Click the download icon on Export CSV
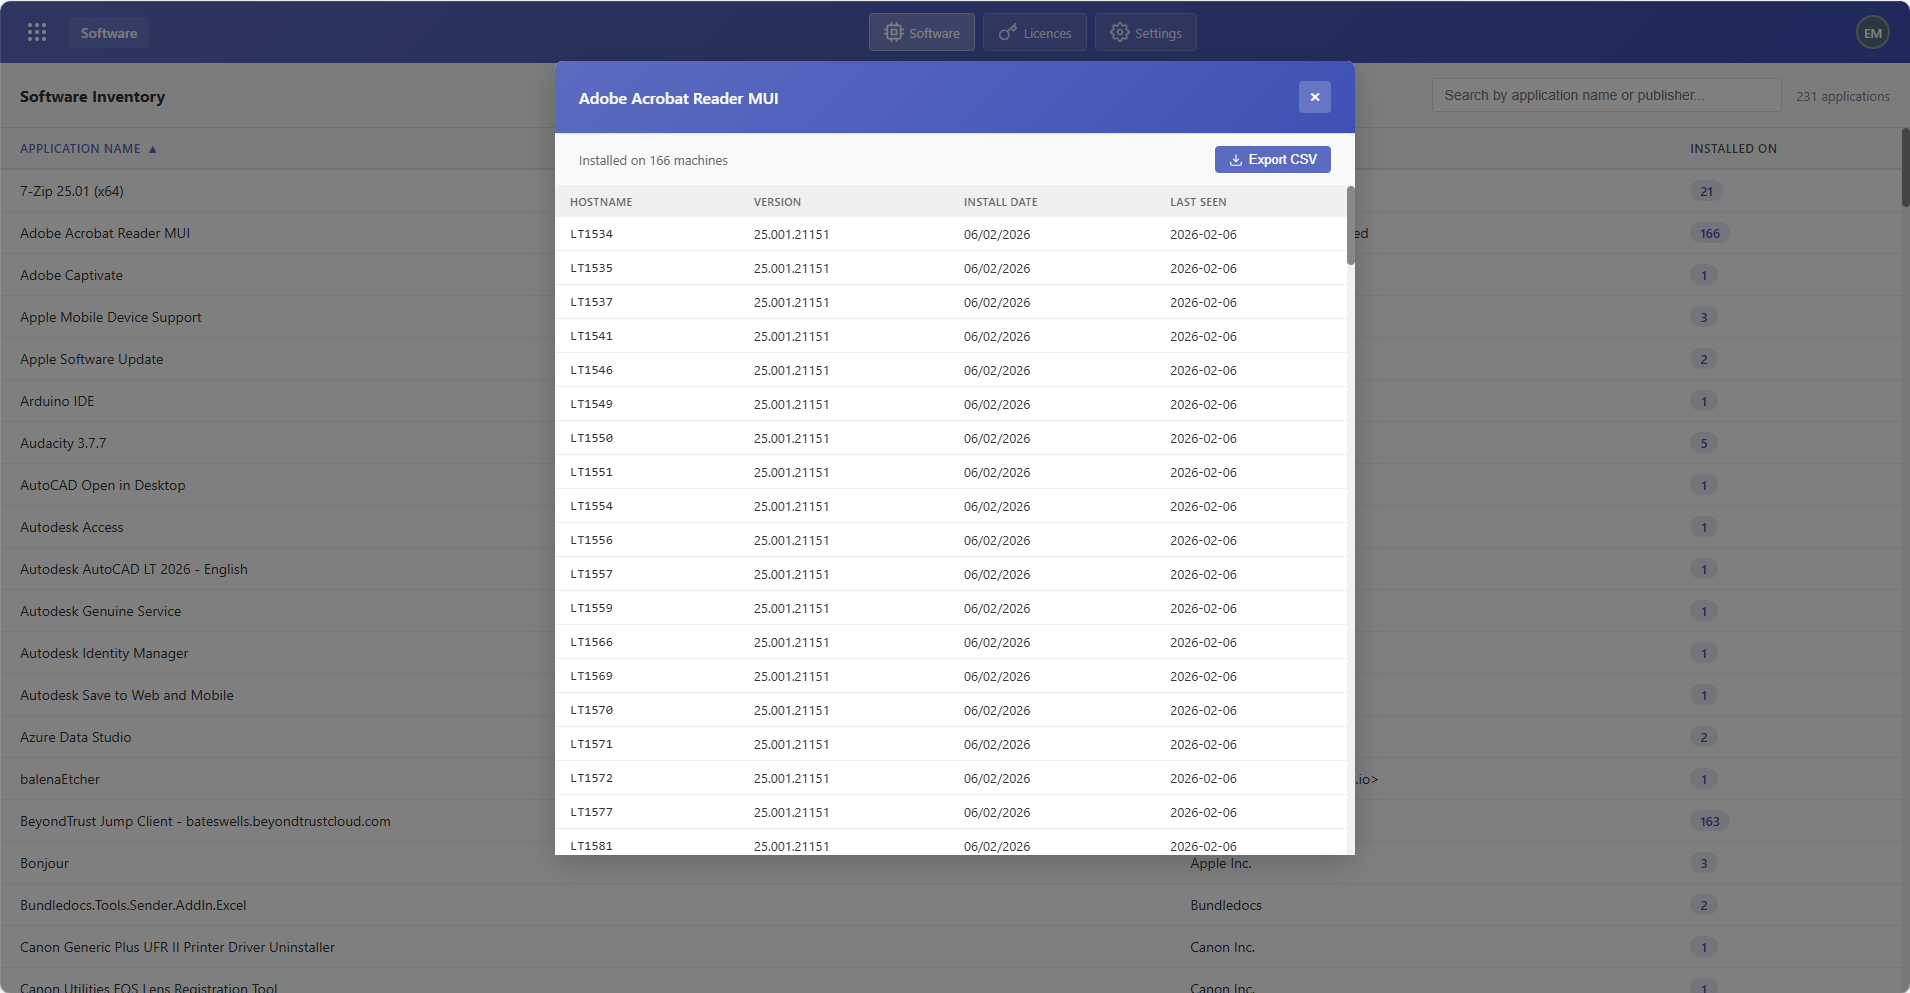The image size is (1910, 993). 1235,160
